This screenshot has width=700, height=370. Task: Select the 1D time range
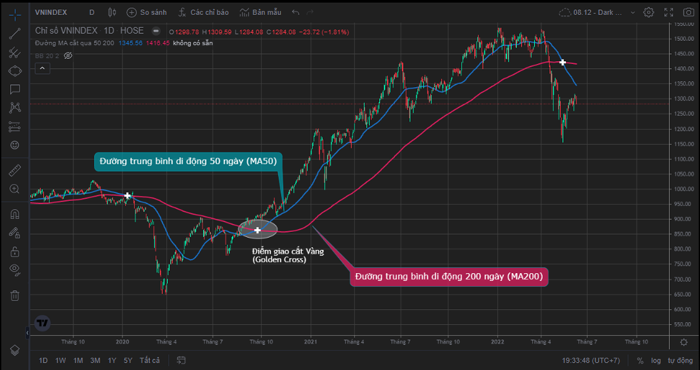43,360
